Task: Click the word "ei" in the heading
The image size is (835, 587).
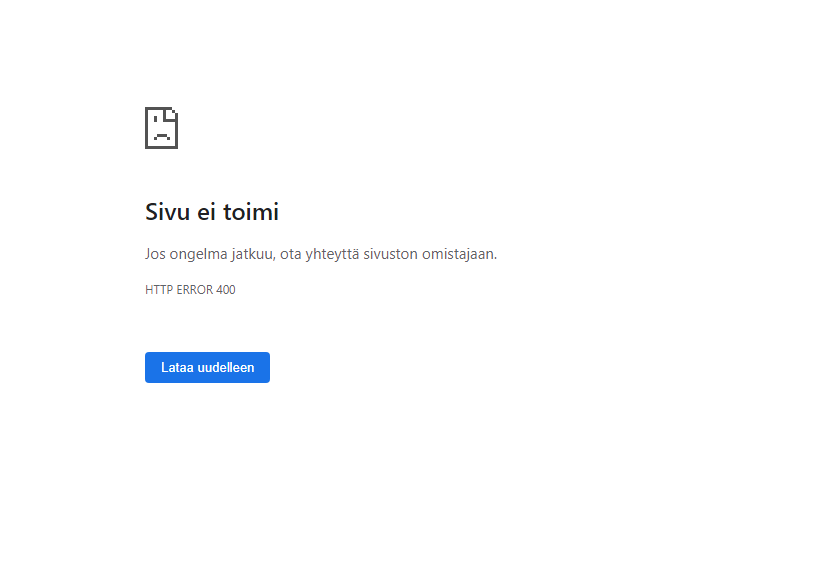Action: [x=207, y=212]
